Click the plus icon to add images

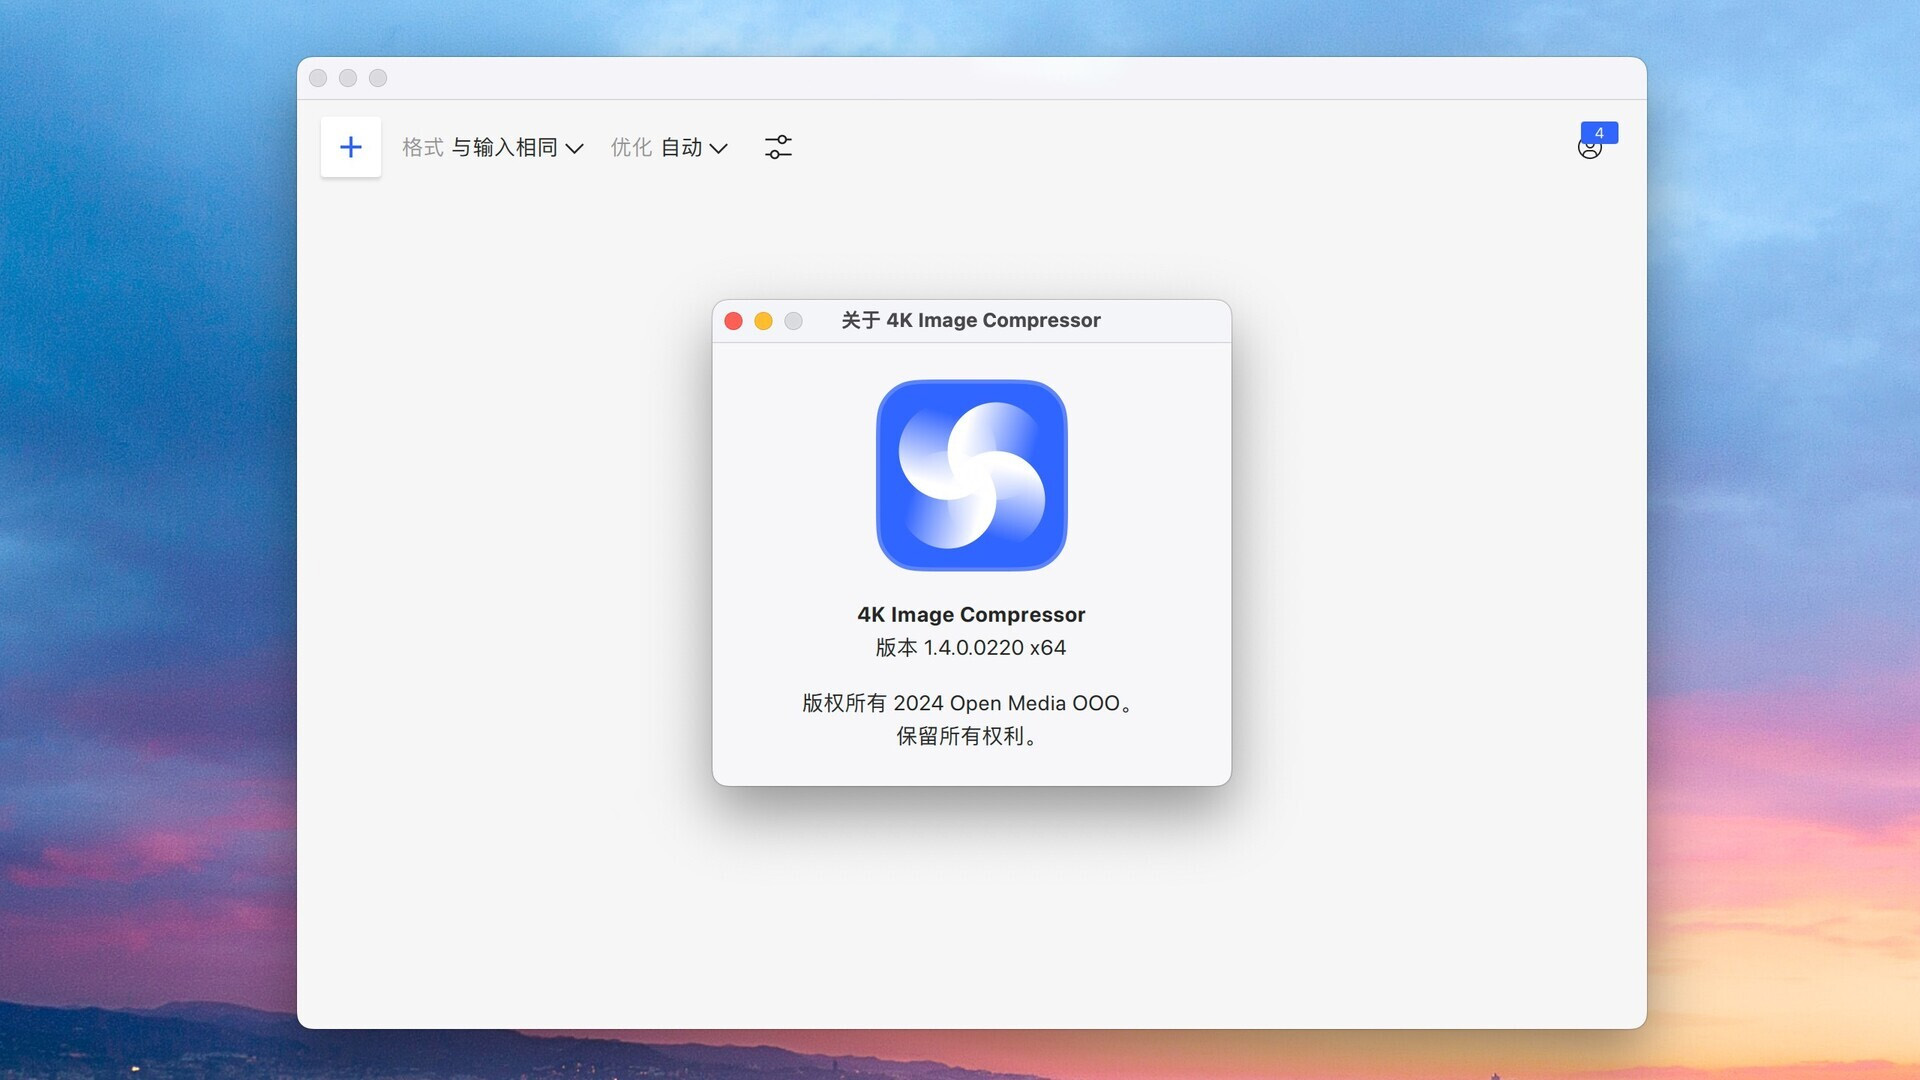click(x=351, y=147)
